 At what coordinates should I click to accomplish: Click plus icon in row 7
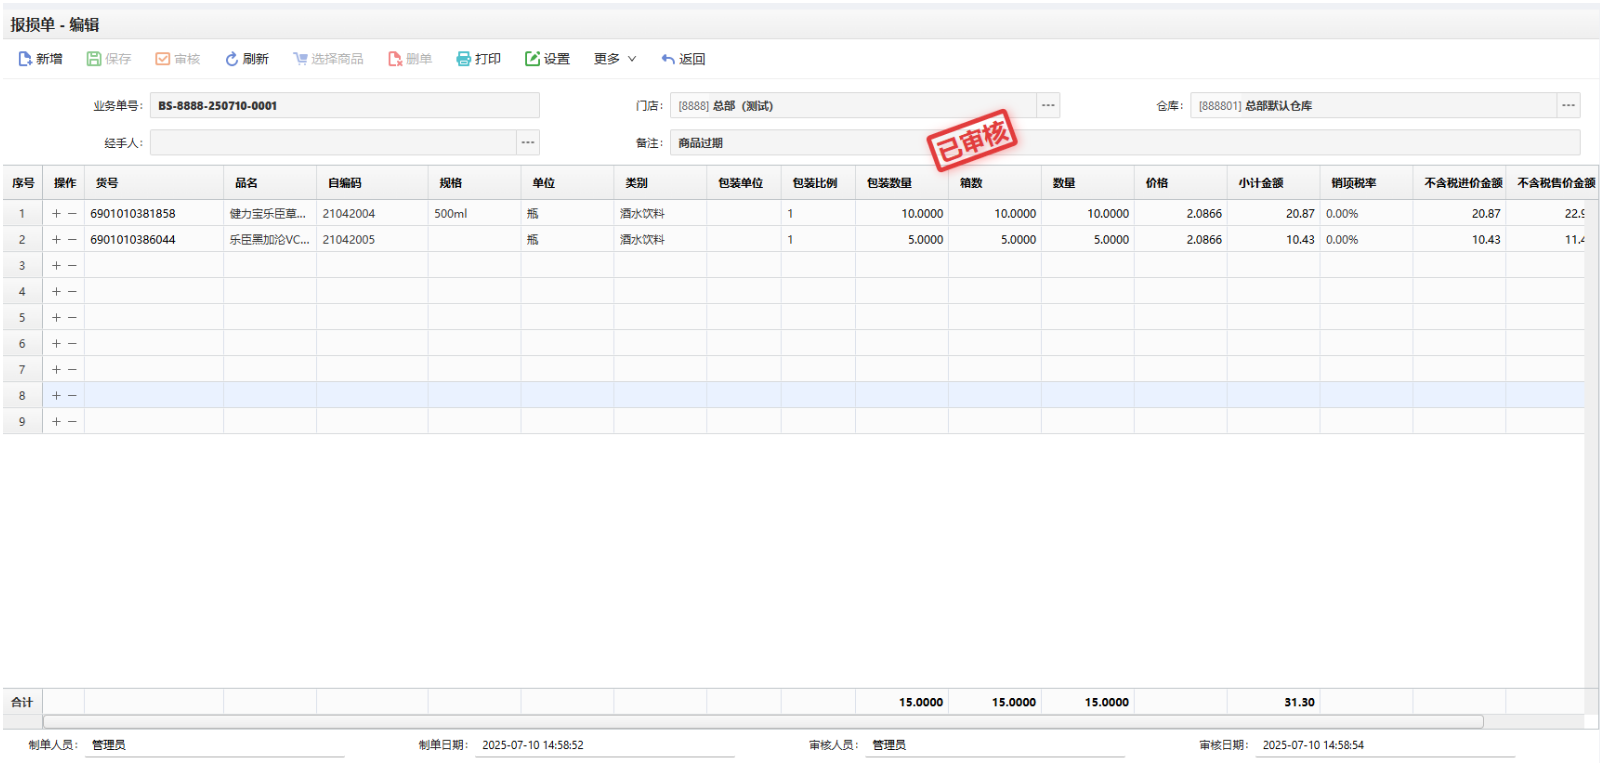pos(56,370)
